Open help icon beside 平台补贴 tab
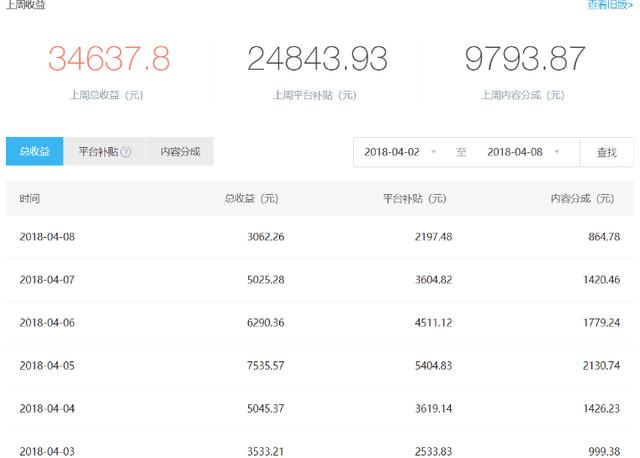The image size is (640, 458). pyautogui.click(x=126, y=152)
